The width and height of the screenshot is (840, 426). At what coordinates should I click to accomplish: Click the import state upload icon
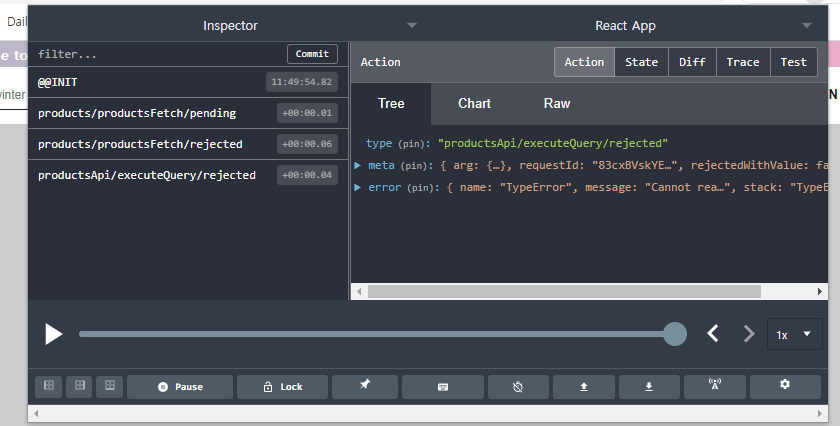584,387
